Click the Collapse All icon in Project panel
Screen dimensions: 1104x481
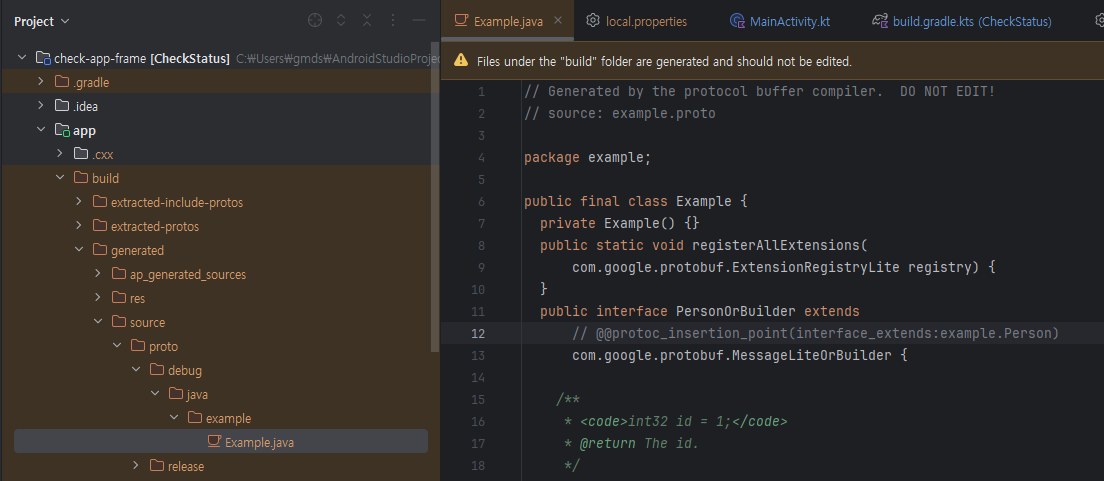pyautogui.click(x=367, y=20)
